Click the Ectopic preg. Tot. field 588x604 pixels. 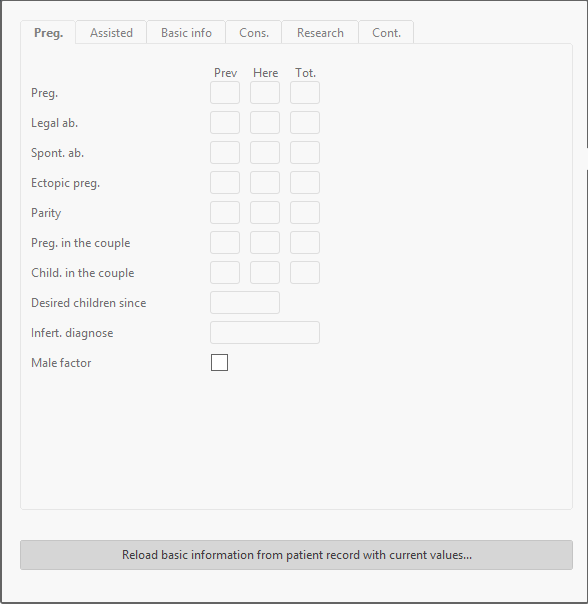tap(305, 183)
